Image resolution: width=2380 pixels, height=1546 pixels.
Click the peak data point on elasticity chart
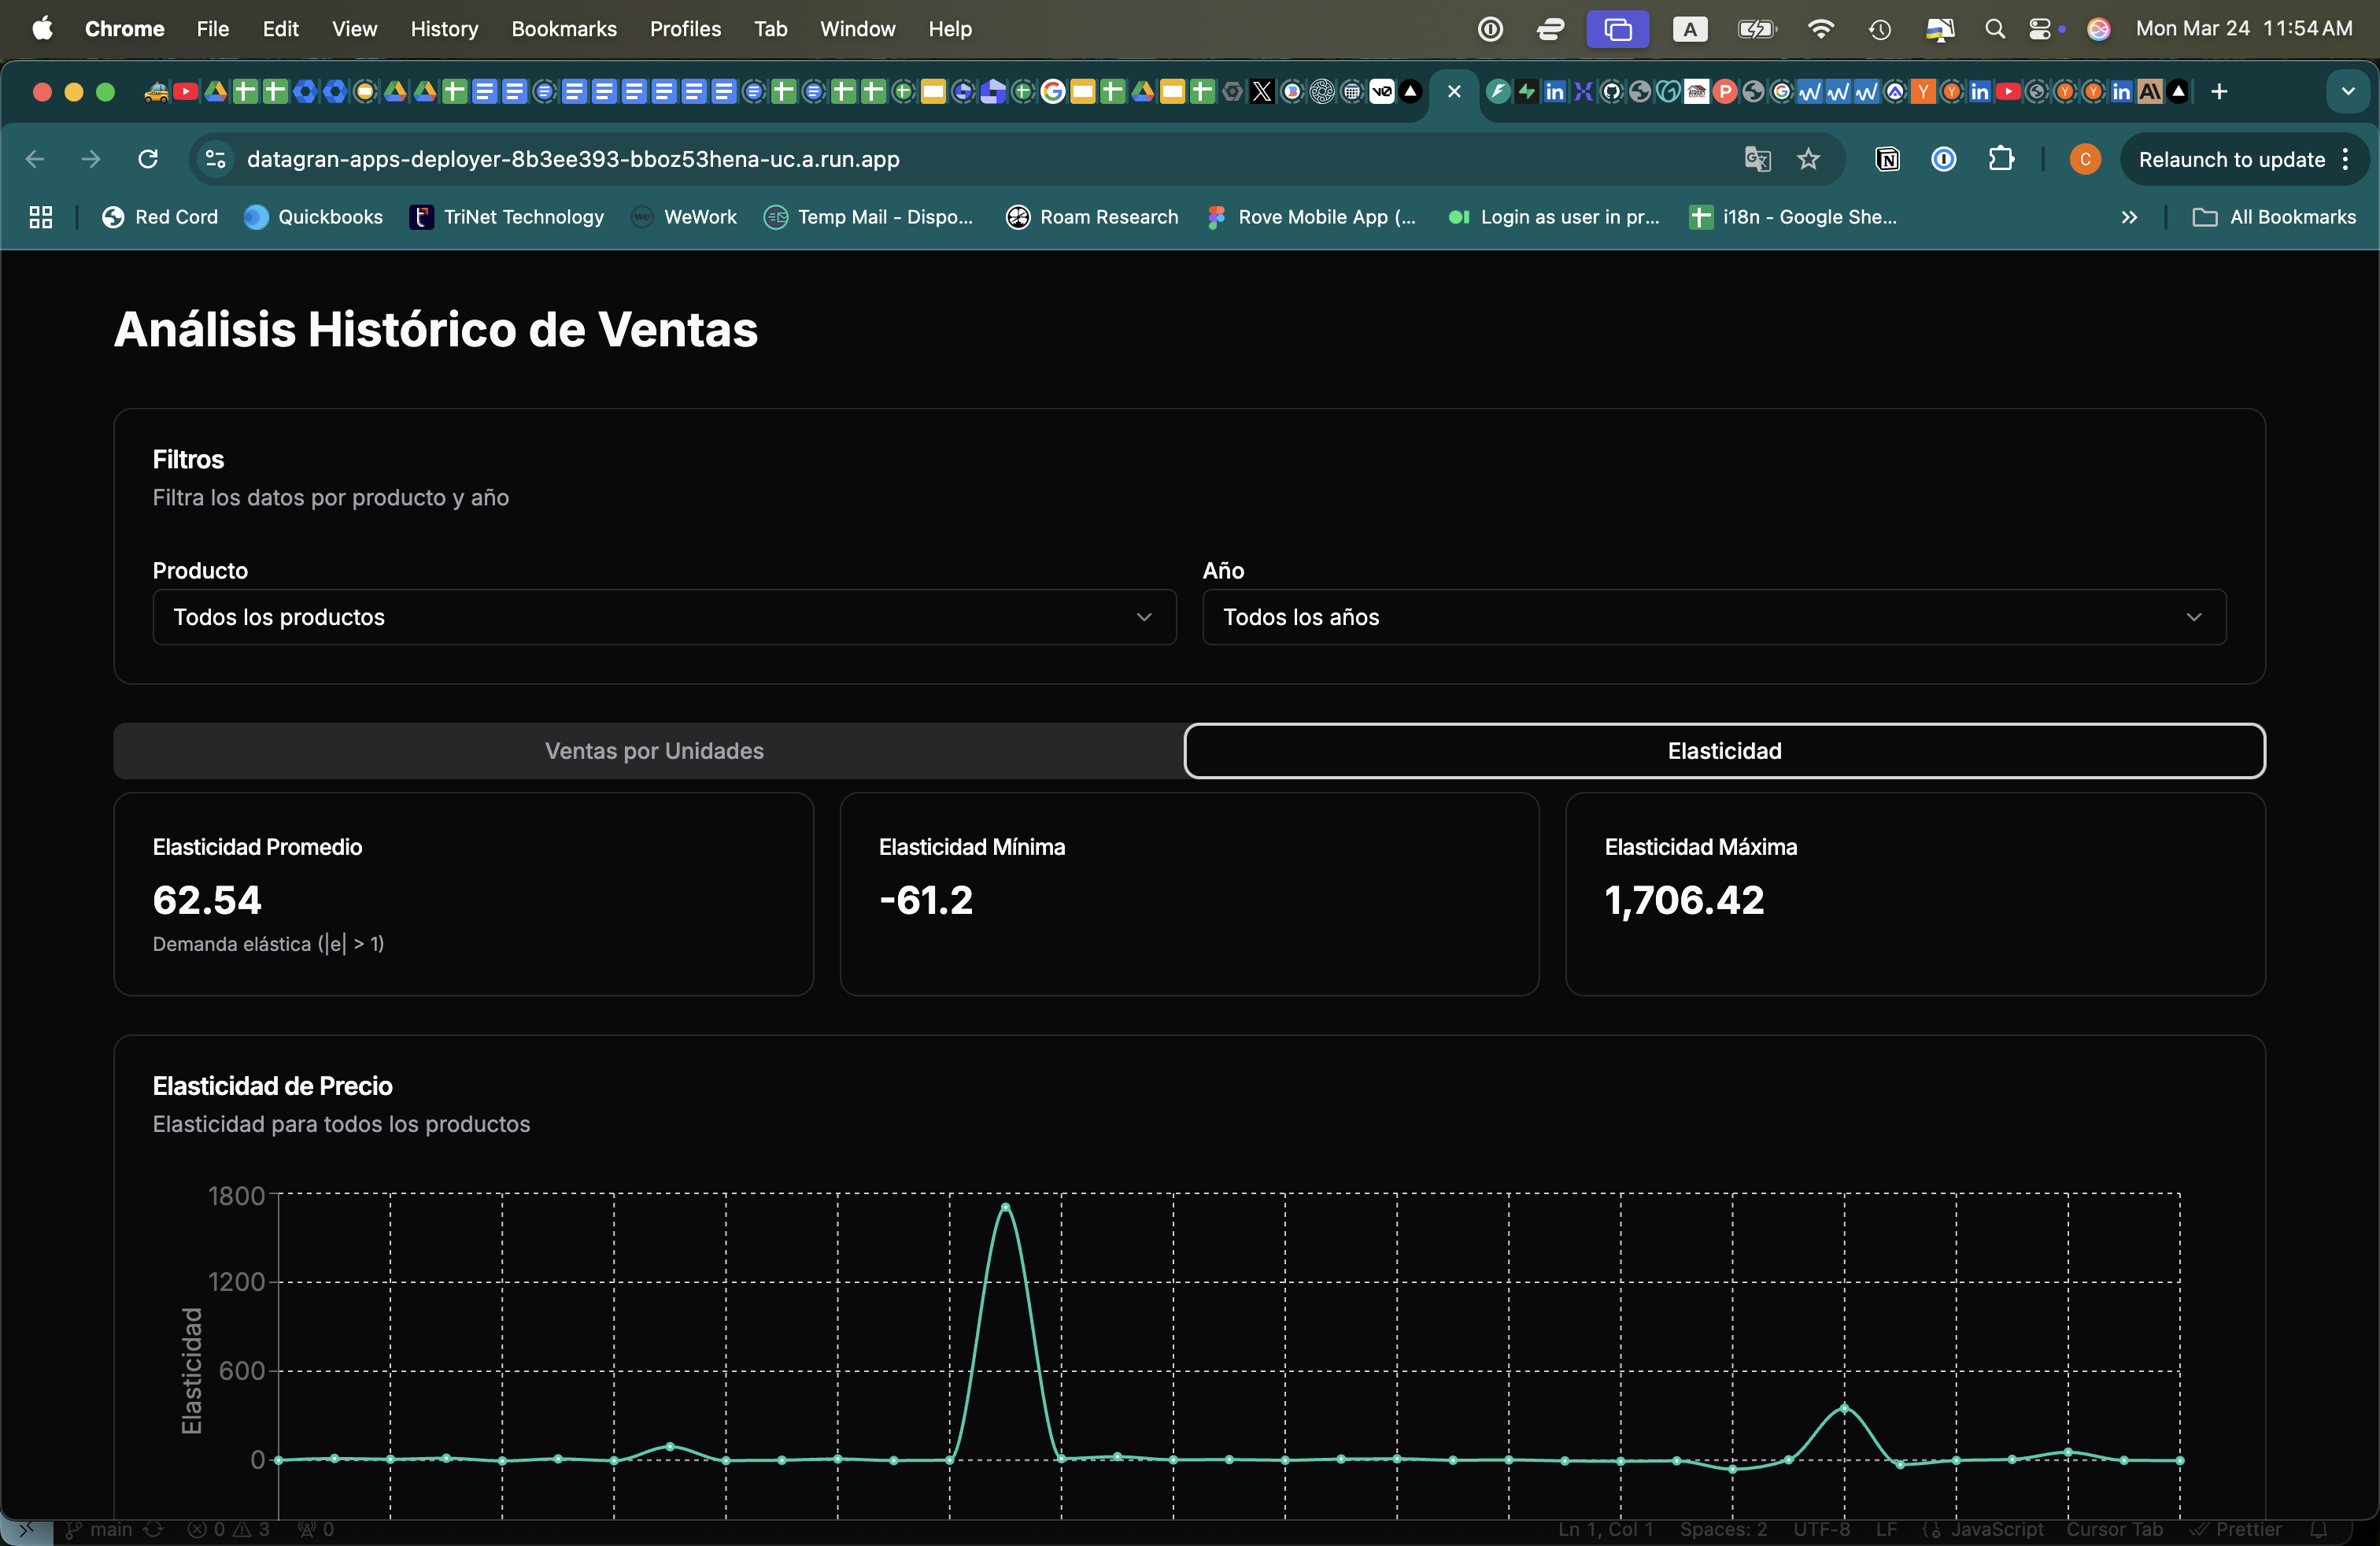[1005, 1207]
